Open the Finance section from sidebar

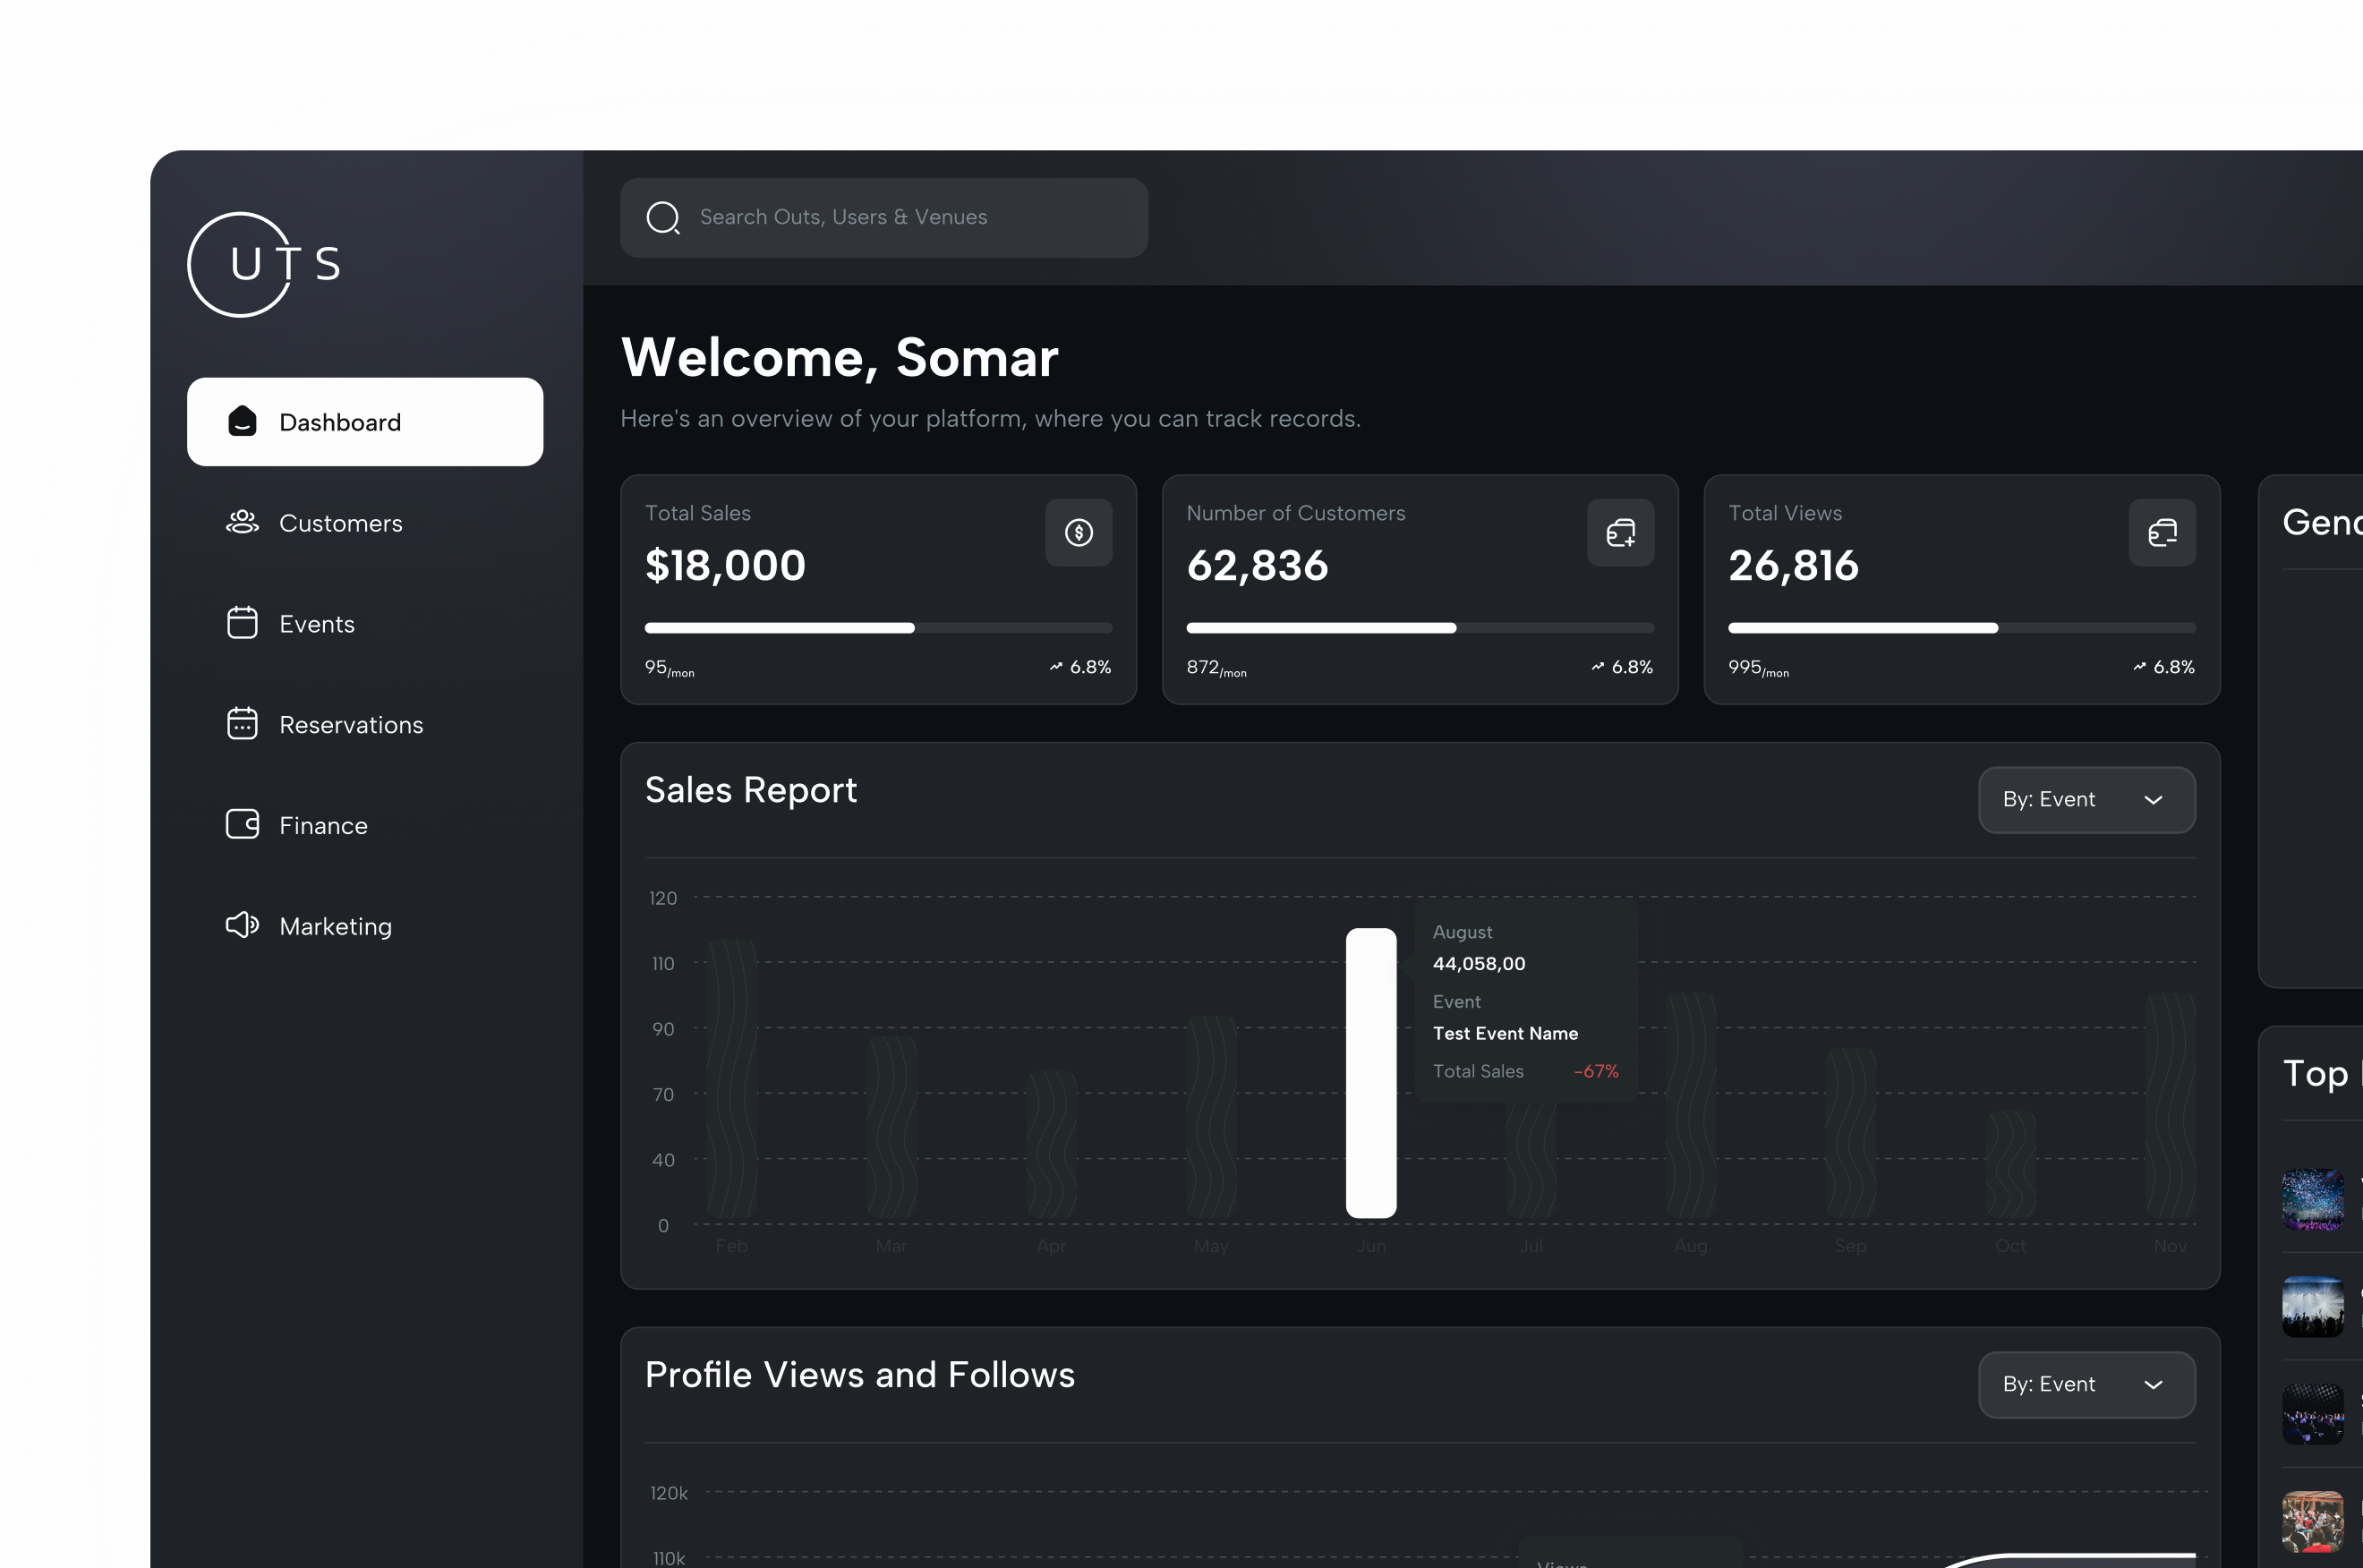322,824
